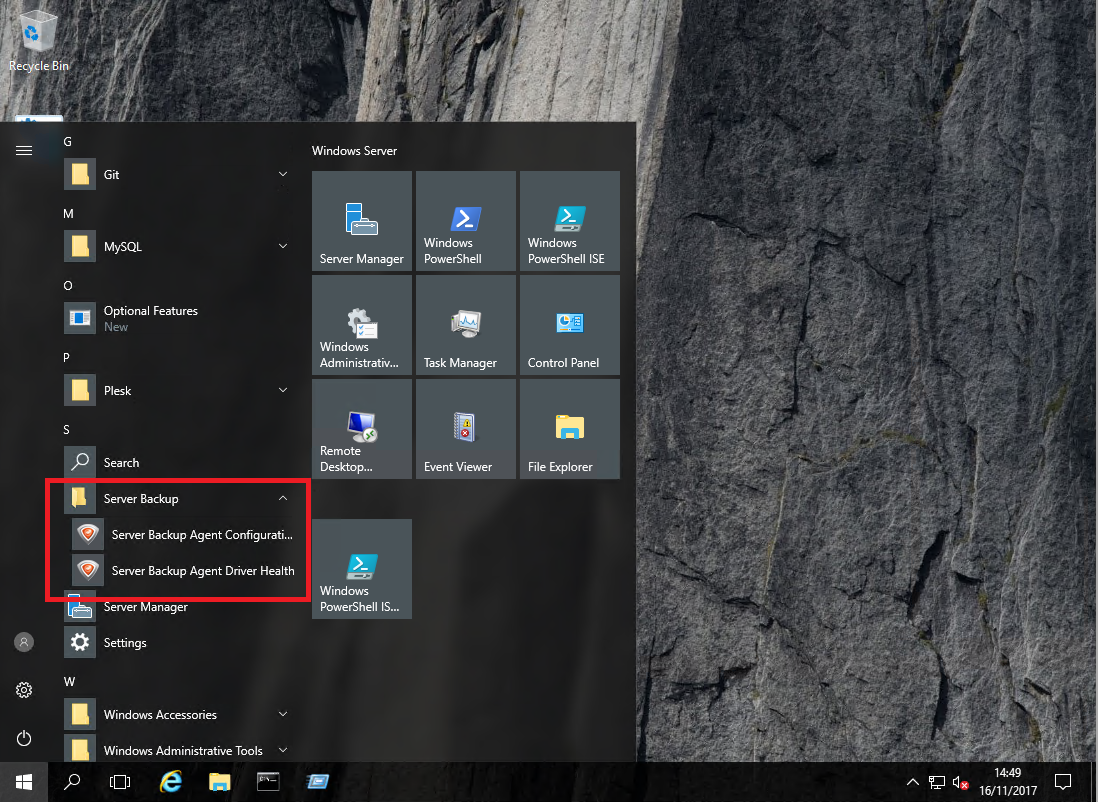The height and width of the screenshot is (802, 1098).
Task: Expand the Windows Administrative Tools chevron
Action: tap(283, 749)
